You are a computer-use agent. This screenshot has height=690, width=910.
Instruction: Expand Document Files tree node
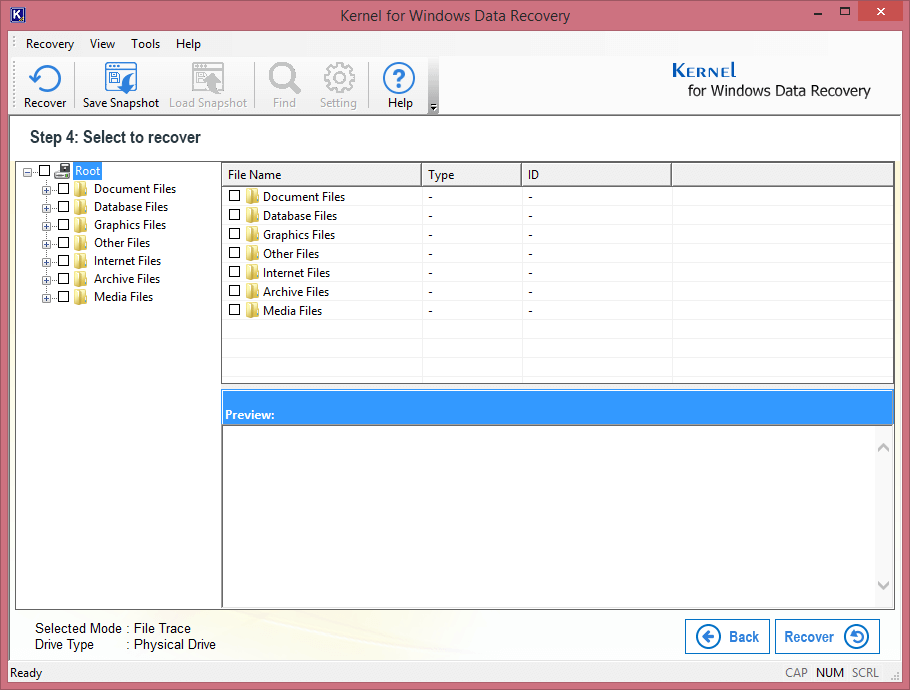(x=46, y=190)
